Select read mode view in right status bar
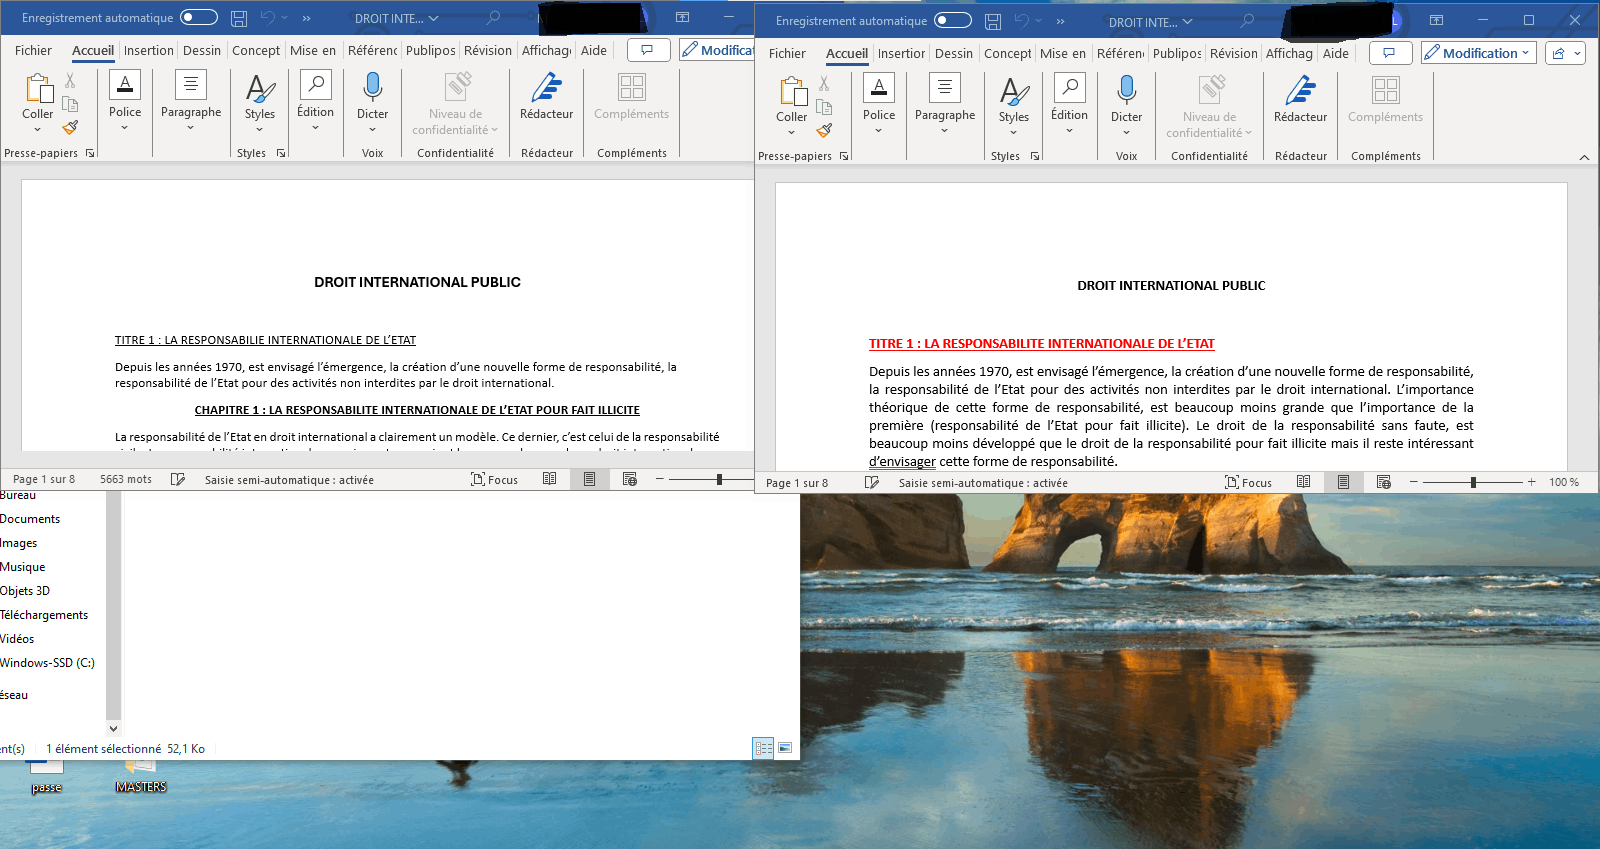 (1304, 482)
